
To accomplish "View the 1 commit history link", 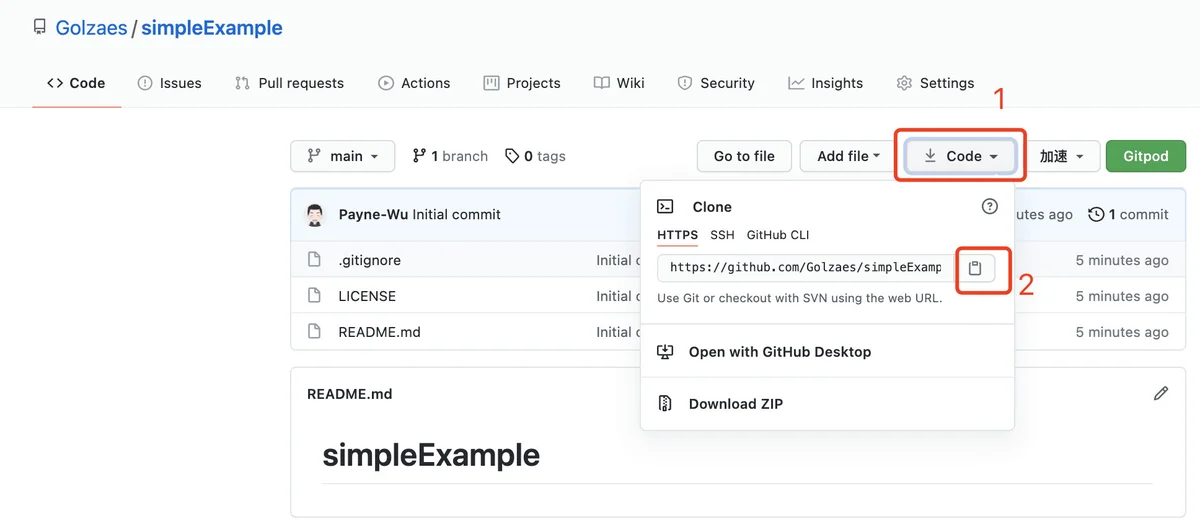I will [x=1128, y=214].
